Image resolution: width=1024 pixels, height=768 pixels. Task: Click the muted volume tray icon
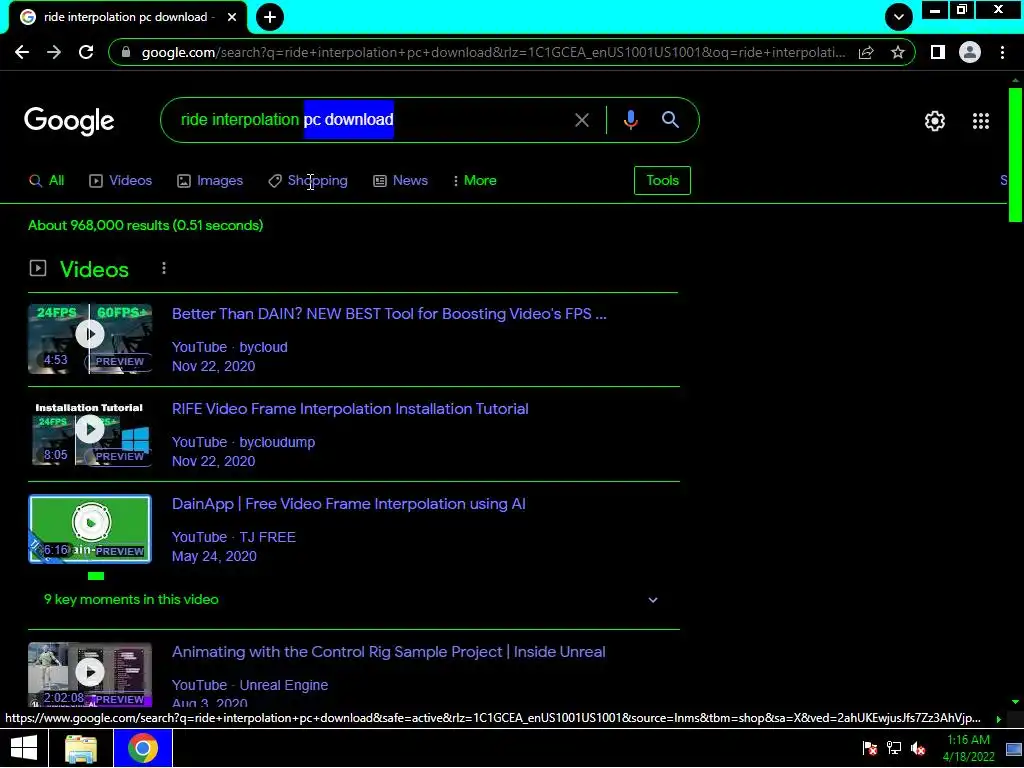918,748
